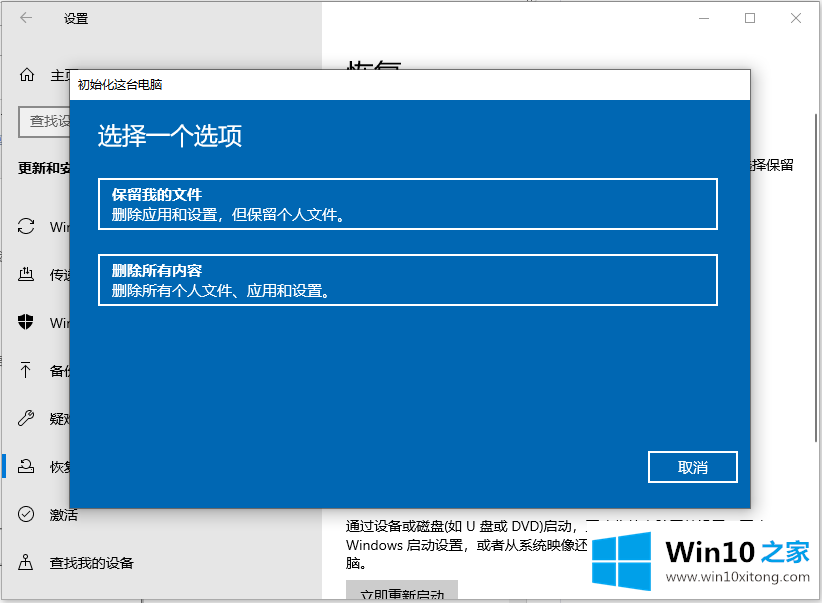Open the home icon in Settings sidebar
The width and height of the screenshot is (822, 603).
27,75
